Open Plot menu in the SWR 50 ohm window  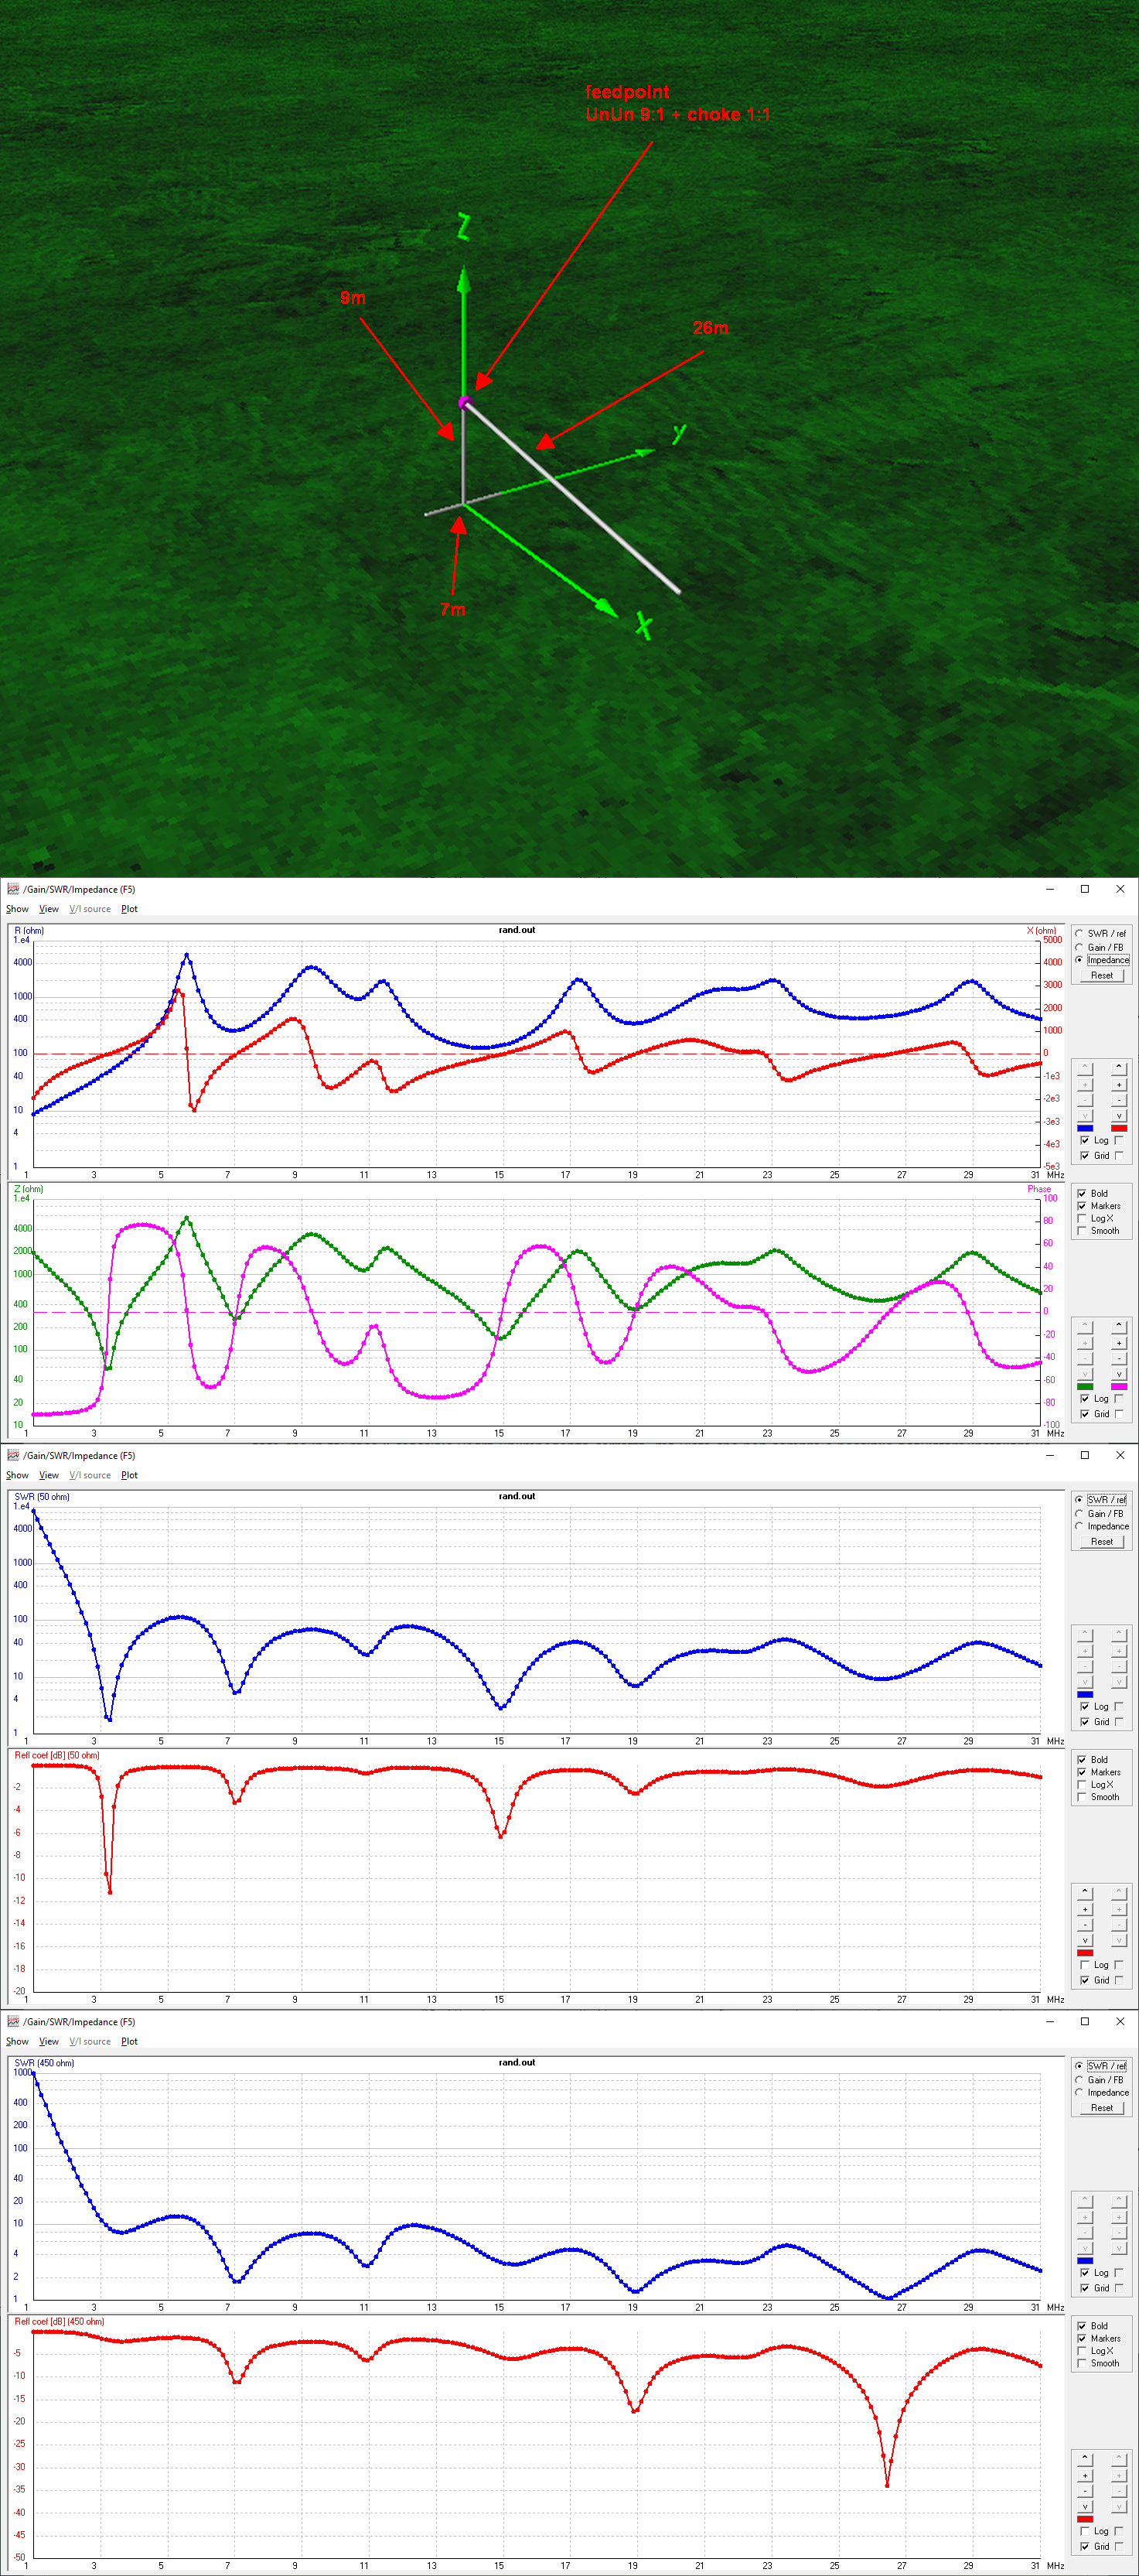129,1475
